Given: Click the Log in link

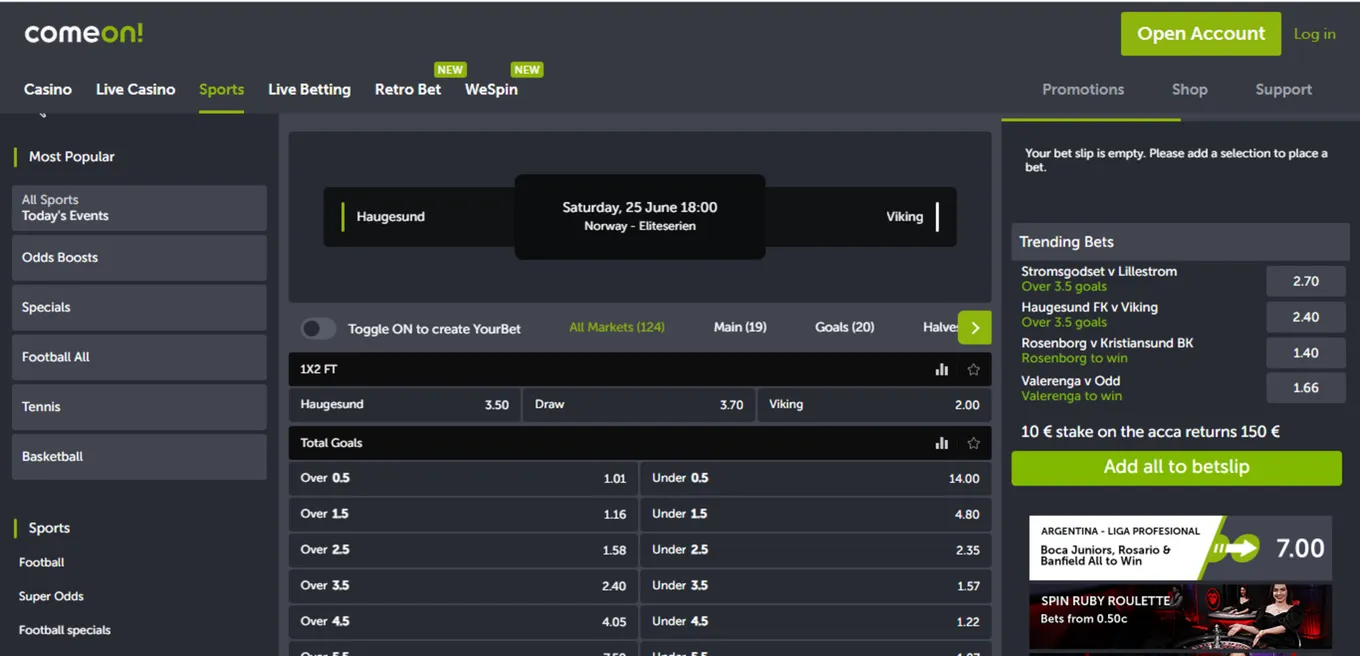Looking at the screenshot, I should (x=1314, y=34).
